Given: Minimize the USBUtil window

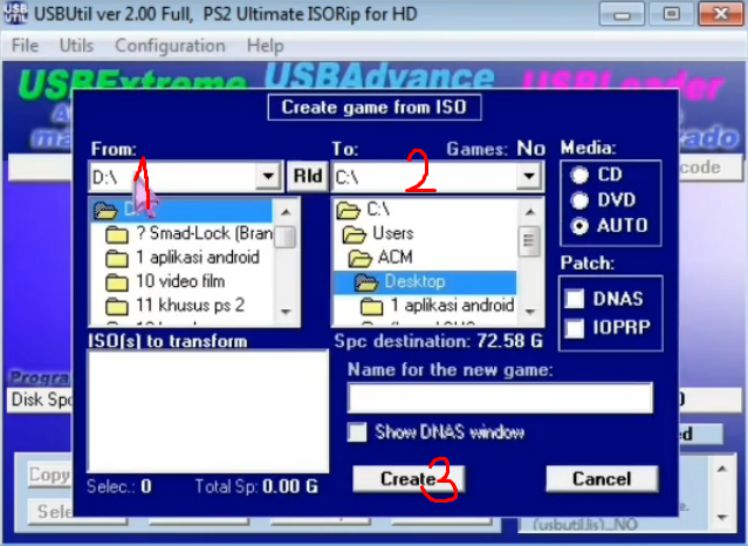Looking at the screenshot, I should pos(622,14).
